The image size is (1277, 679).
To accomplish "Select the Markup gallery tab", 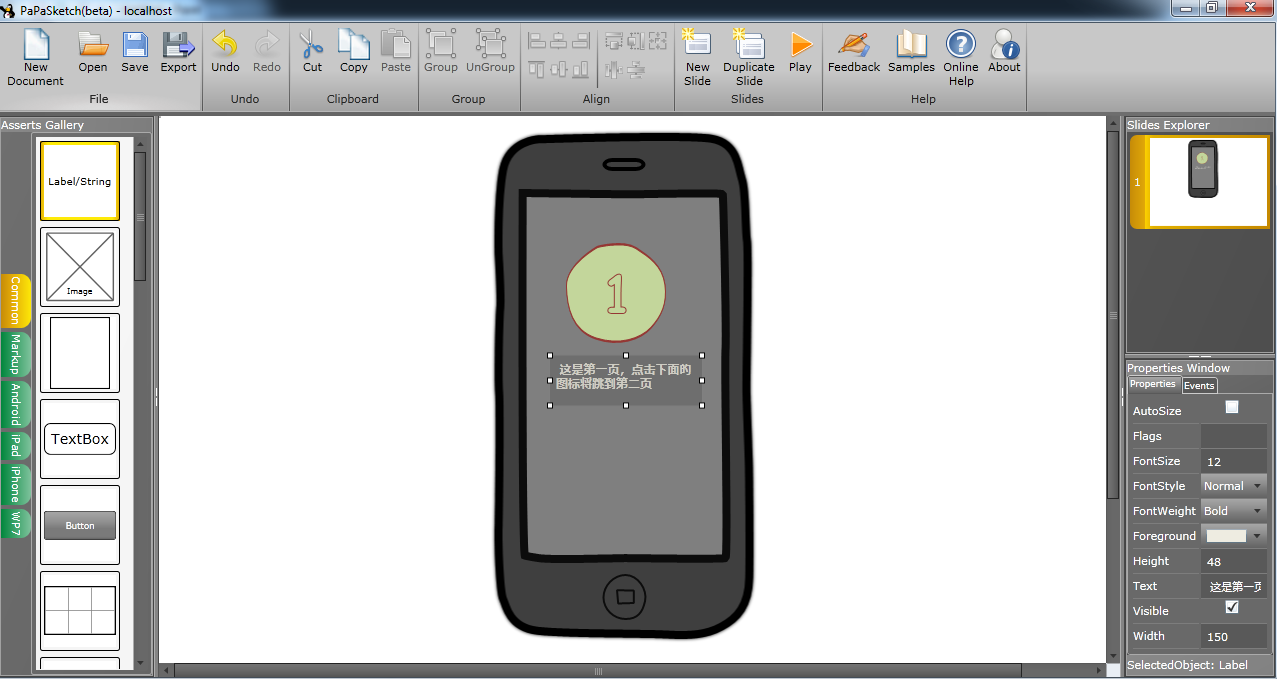I will coord(16,355).
